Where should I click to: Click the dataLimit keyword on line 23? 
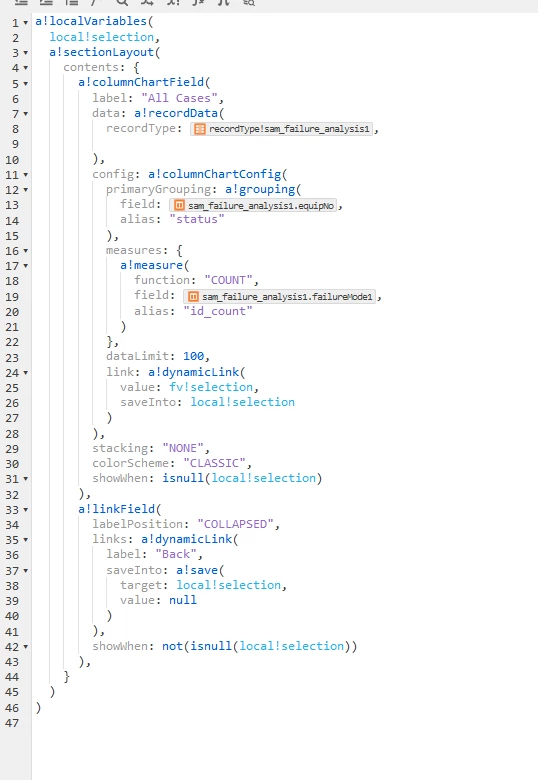(x=137, y=356)
